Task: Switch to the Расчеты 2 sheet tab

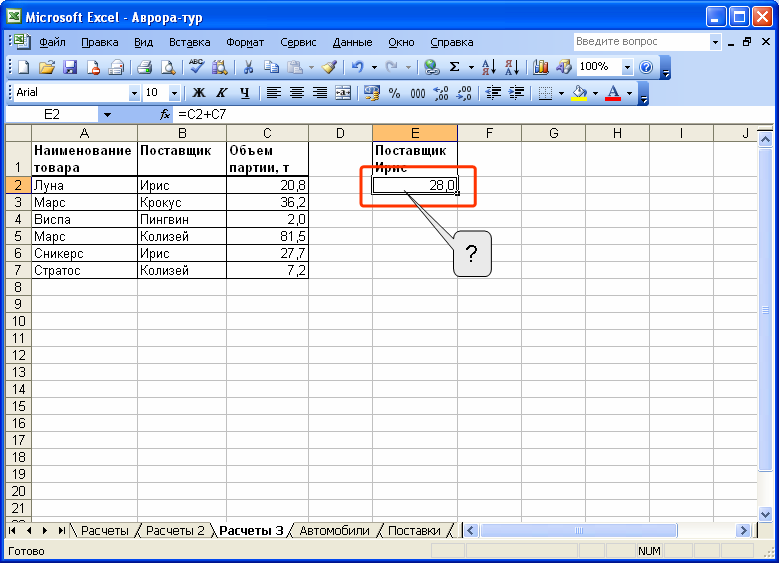Action: [175, 531]
